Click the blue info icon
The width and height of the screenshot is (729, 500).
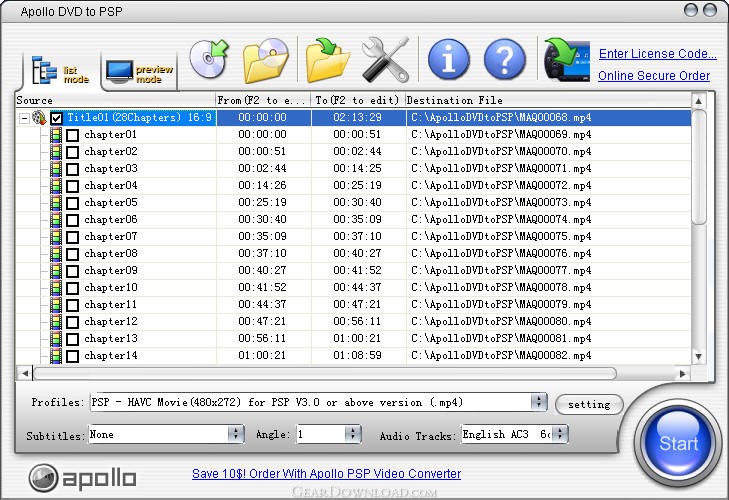[x=449, y=60]
